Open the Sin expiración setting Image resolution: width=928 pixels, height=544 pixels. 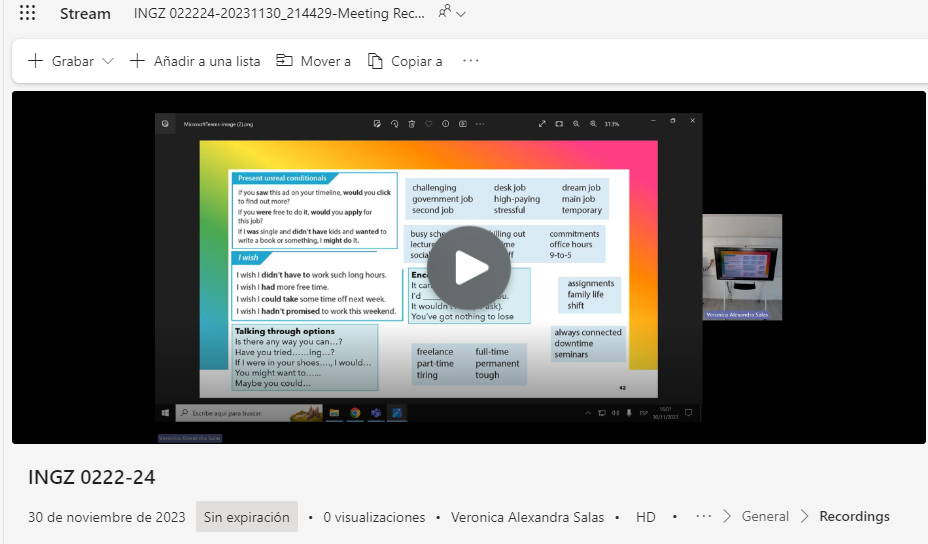coord(247,517)
